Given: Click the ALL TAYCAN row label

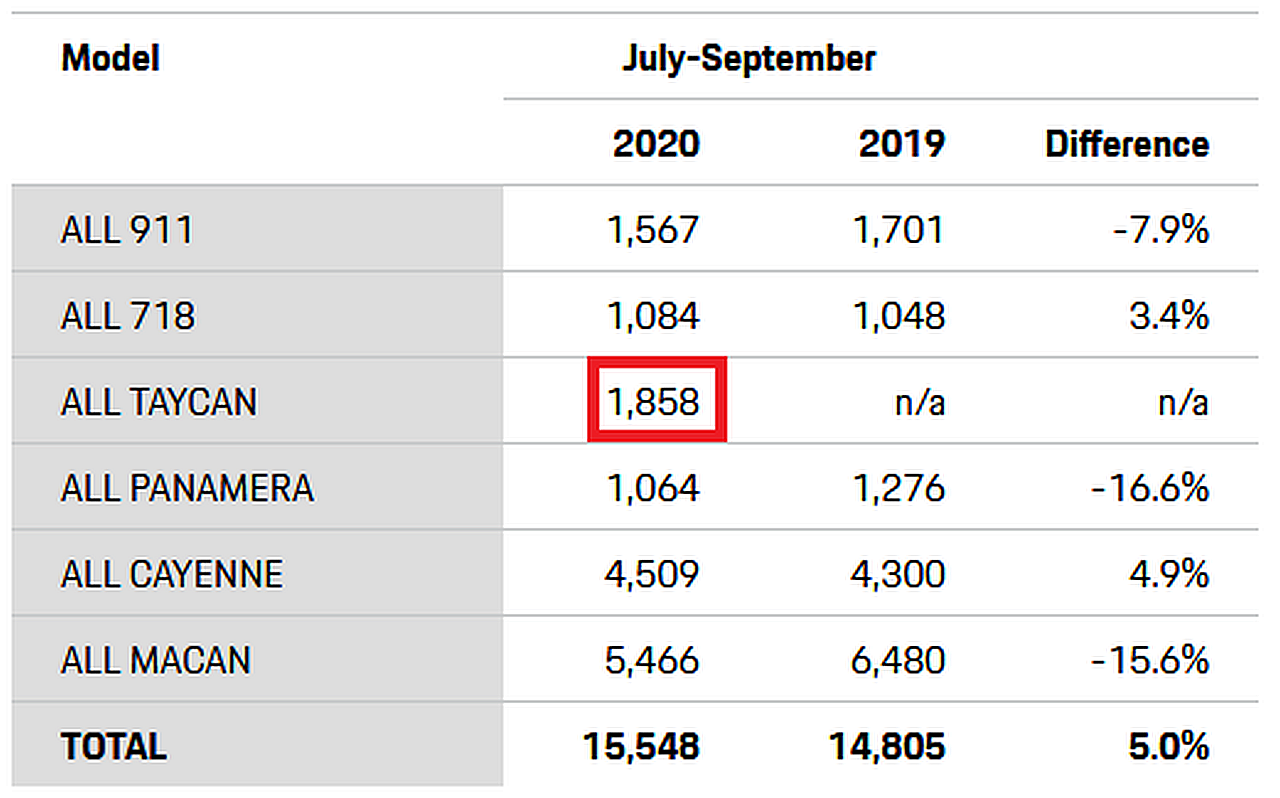Looking at the screenshot, I should [159, 402].
